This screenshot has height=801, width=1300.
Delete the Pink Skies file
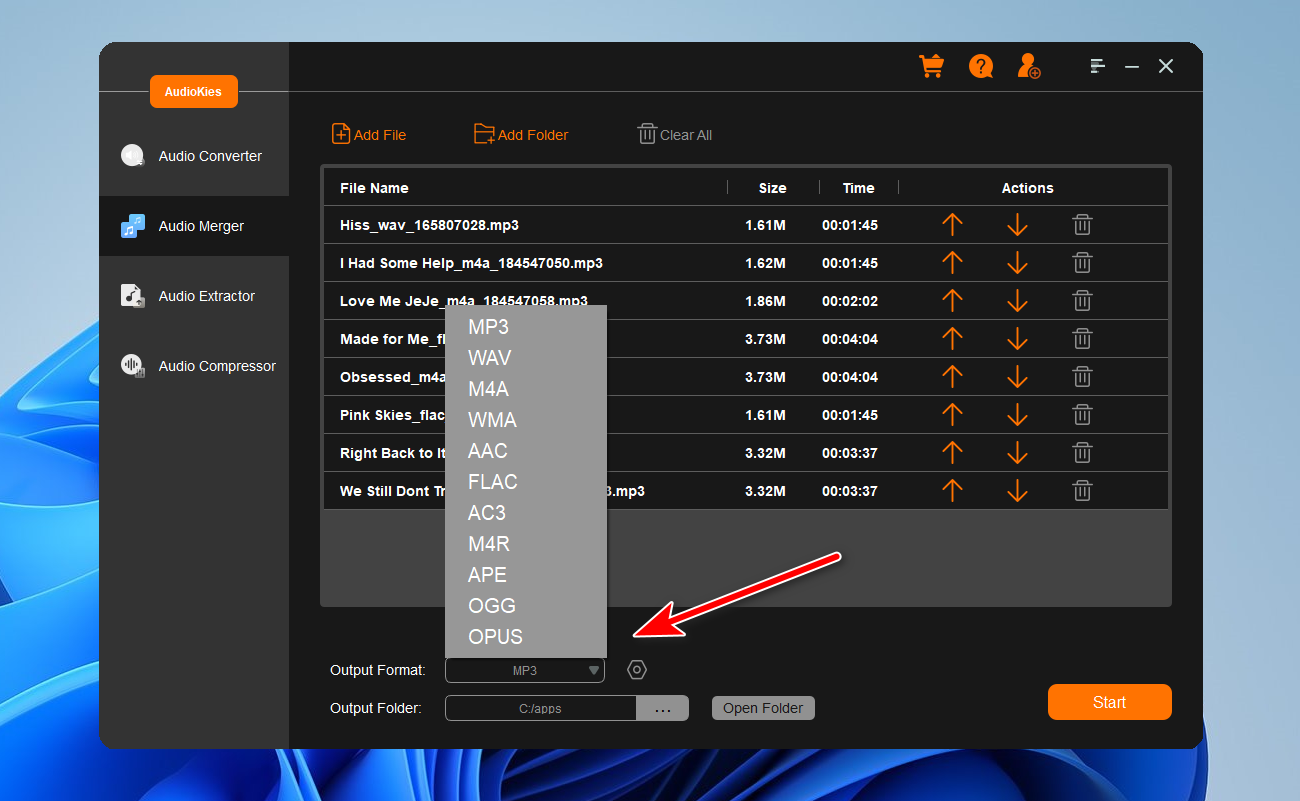(1082, 415)
